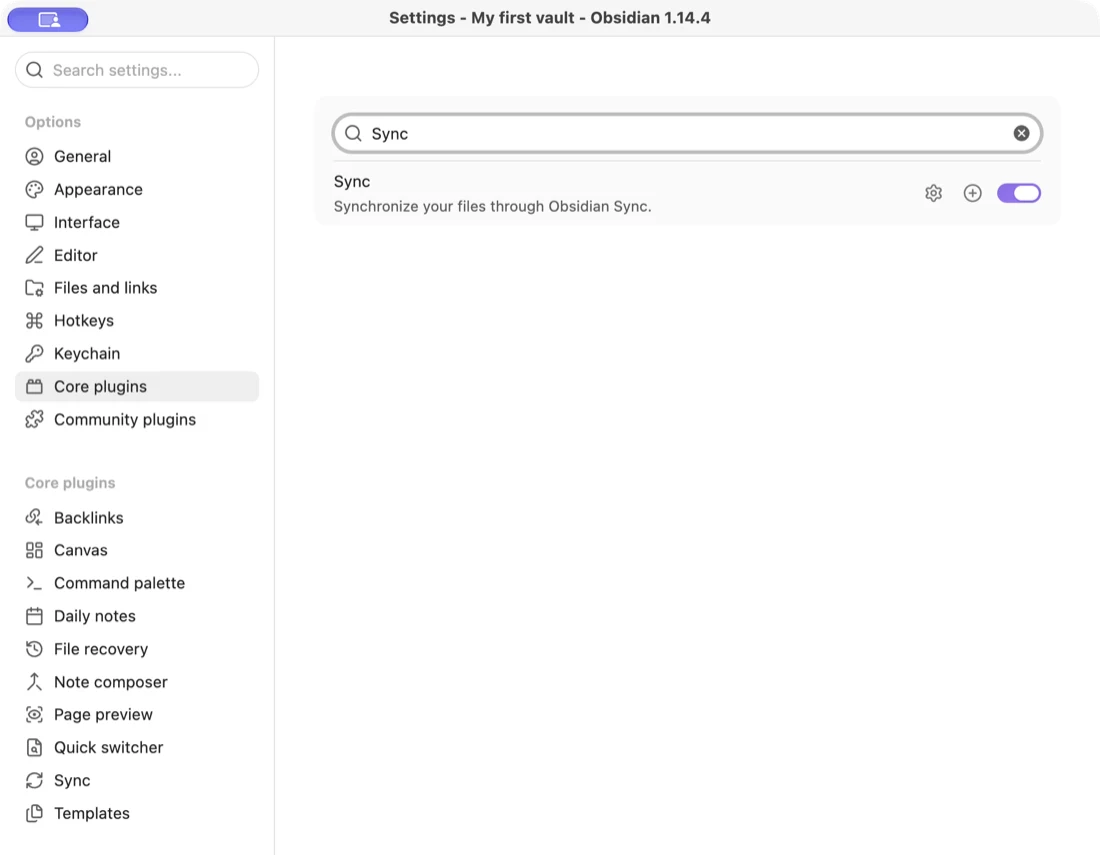Click the Page preview eye icon
This screenshot has width=1100, height=855.
coord(34,715)
